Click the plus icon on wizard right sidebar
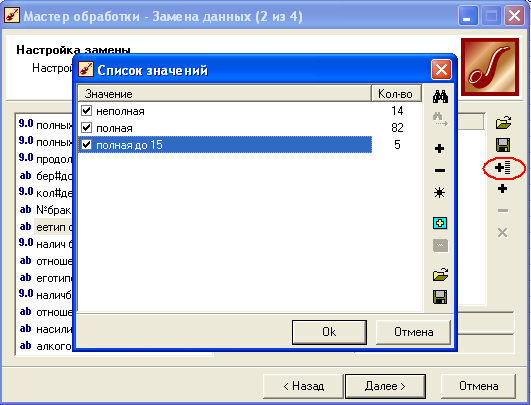This screenshot has width=531, height=405. pos(503,189)
